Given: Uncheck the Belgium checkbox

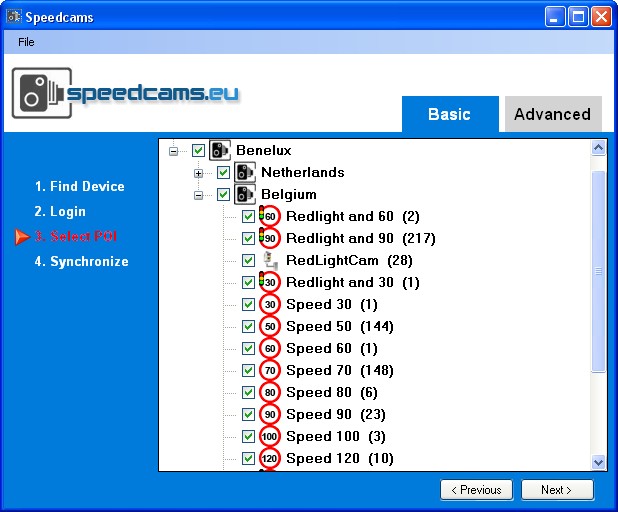Looking at the screenshot, I should [x=223, y=194].
